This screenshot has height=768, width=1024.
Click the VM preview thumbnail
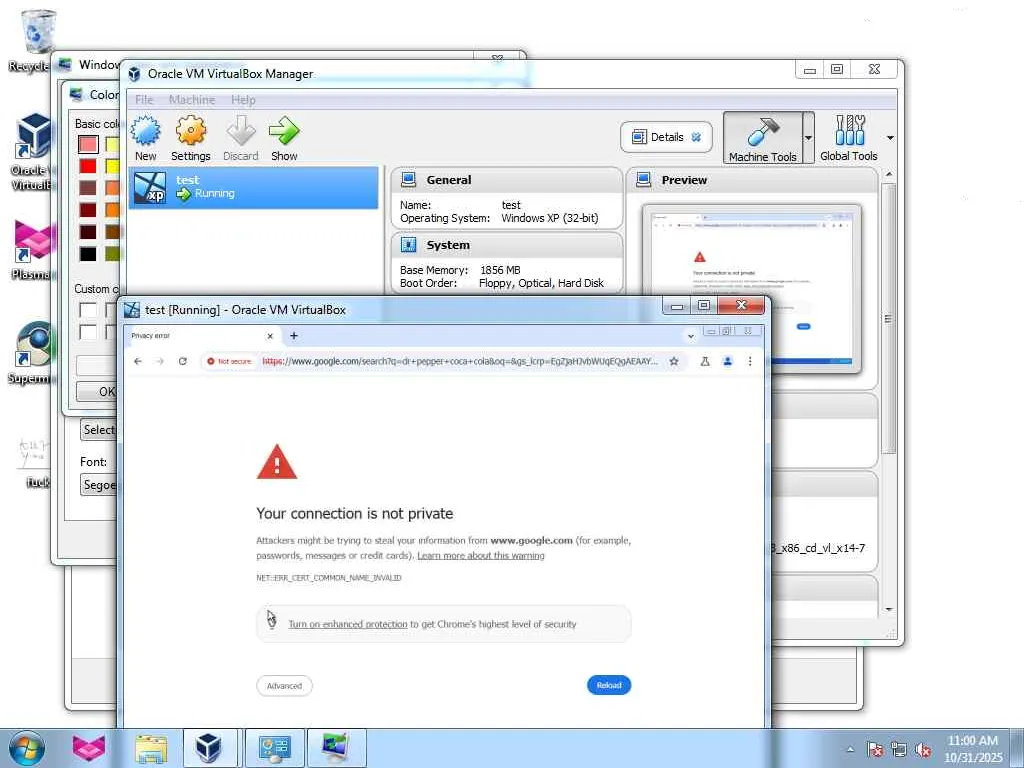pos(752,288)
